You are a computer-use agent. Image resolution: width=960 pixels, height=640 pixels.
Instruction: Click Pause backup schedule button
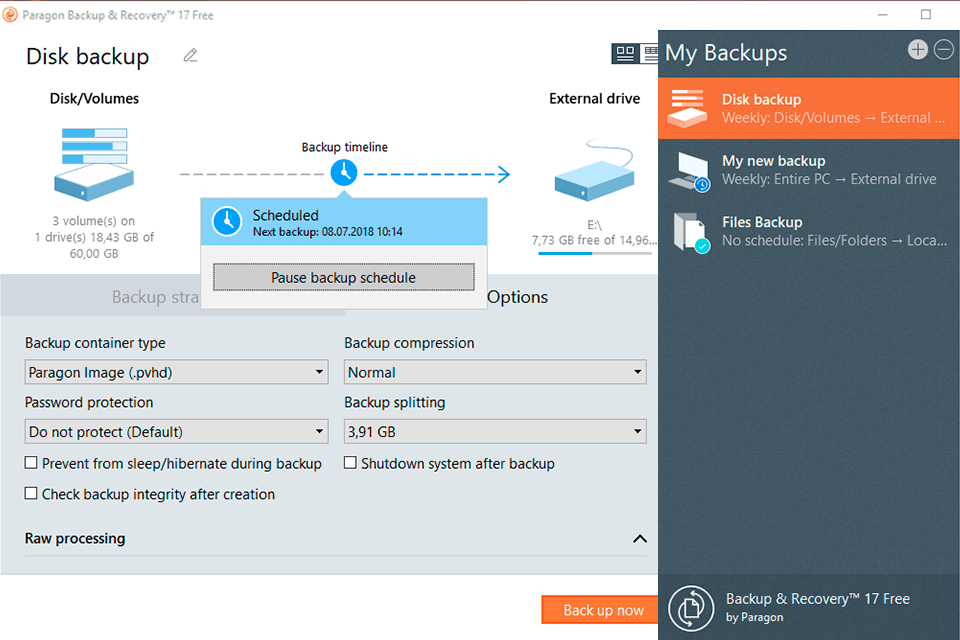click(x=343, y=277)
